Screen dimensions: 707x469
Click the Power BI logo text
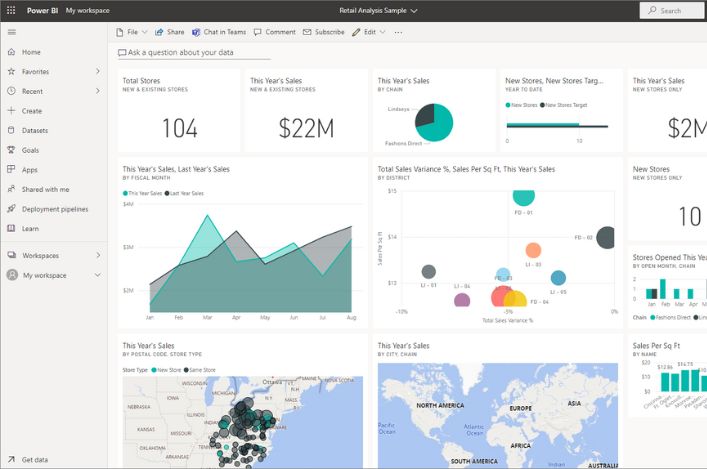tap(42, 10)
